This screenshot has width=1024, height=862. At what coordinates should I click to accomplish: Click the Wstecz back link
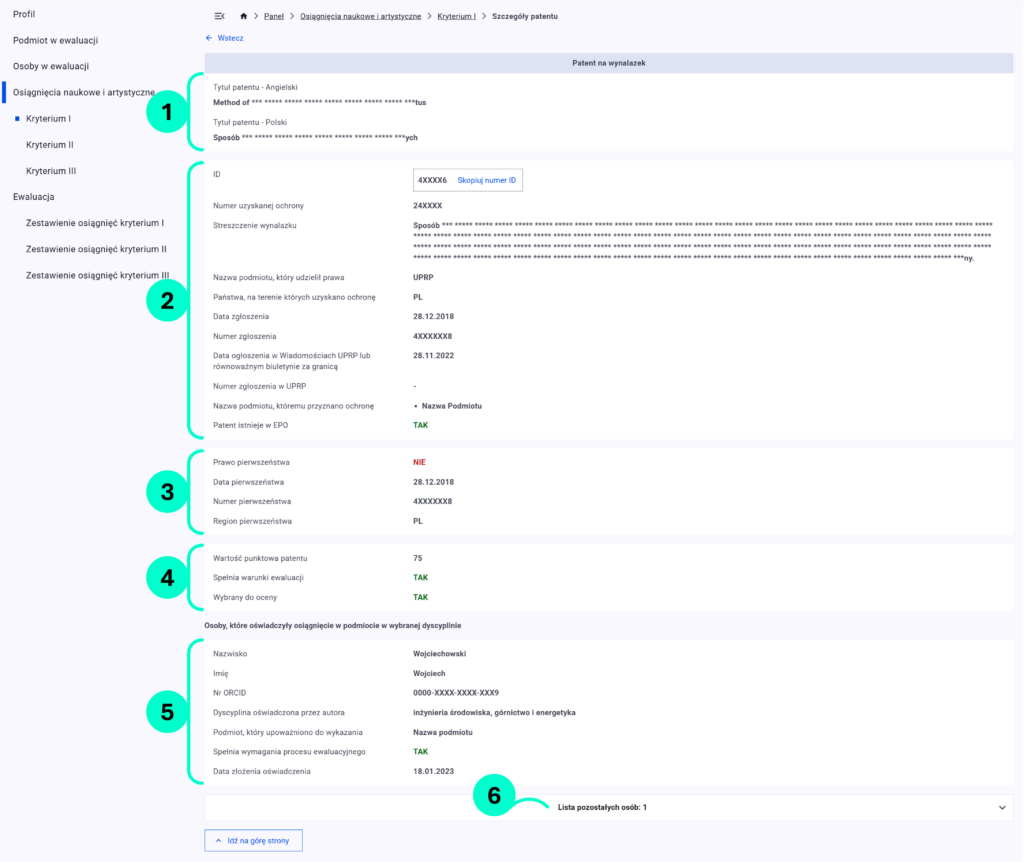[225, 38]
